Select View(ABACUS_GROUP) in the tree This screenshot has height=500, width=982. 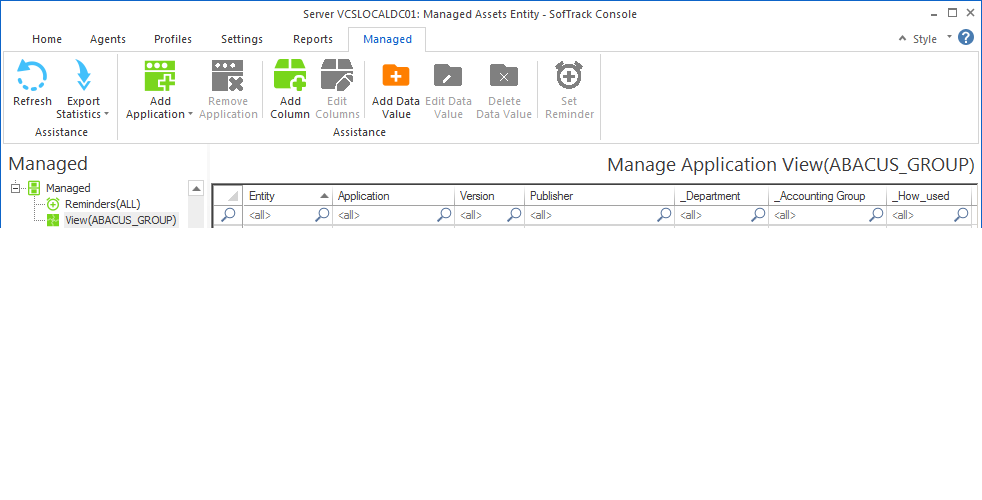(120, 220)
